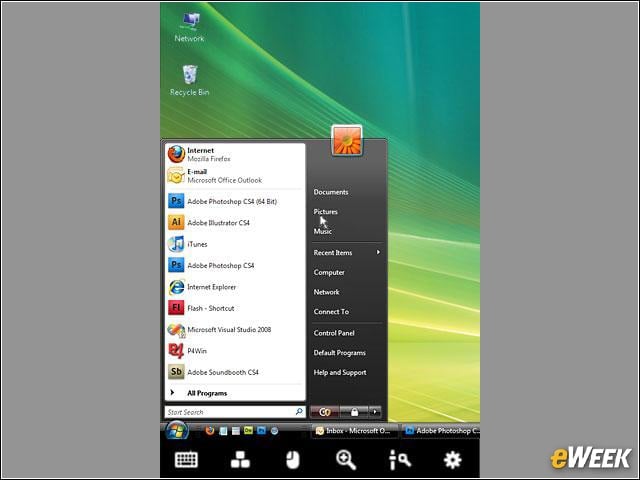The height and width of the screenshot is (480, 640).
Task: Open the Pictures folder link
Action: click(325, 211)
